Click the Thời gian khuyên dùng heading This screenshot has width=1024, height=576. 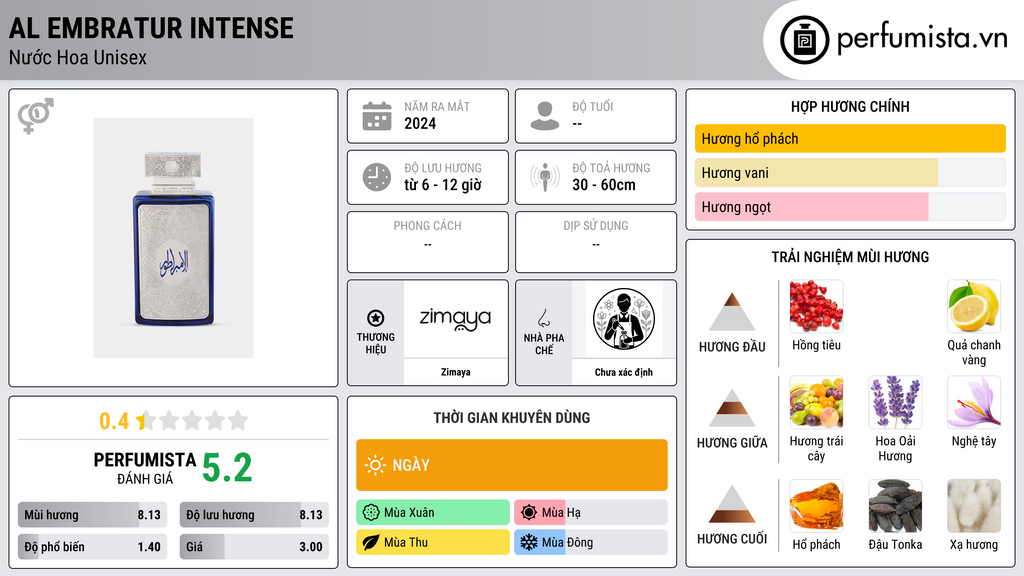[x=512, y=418]
